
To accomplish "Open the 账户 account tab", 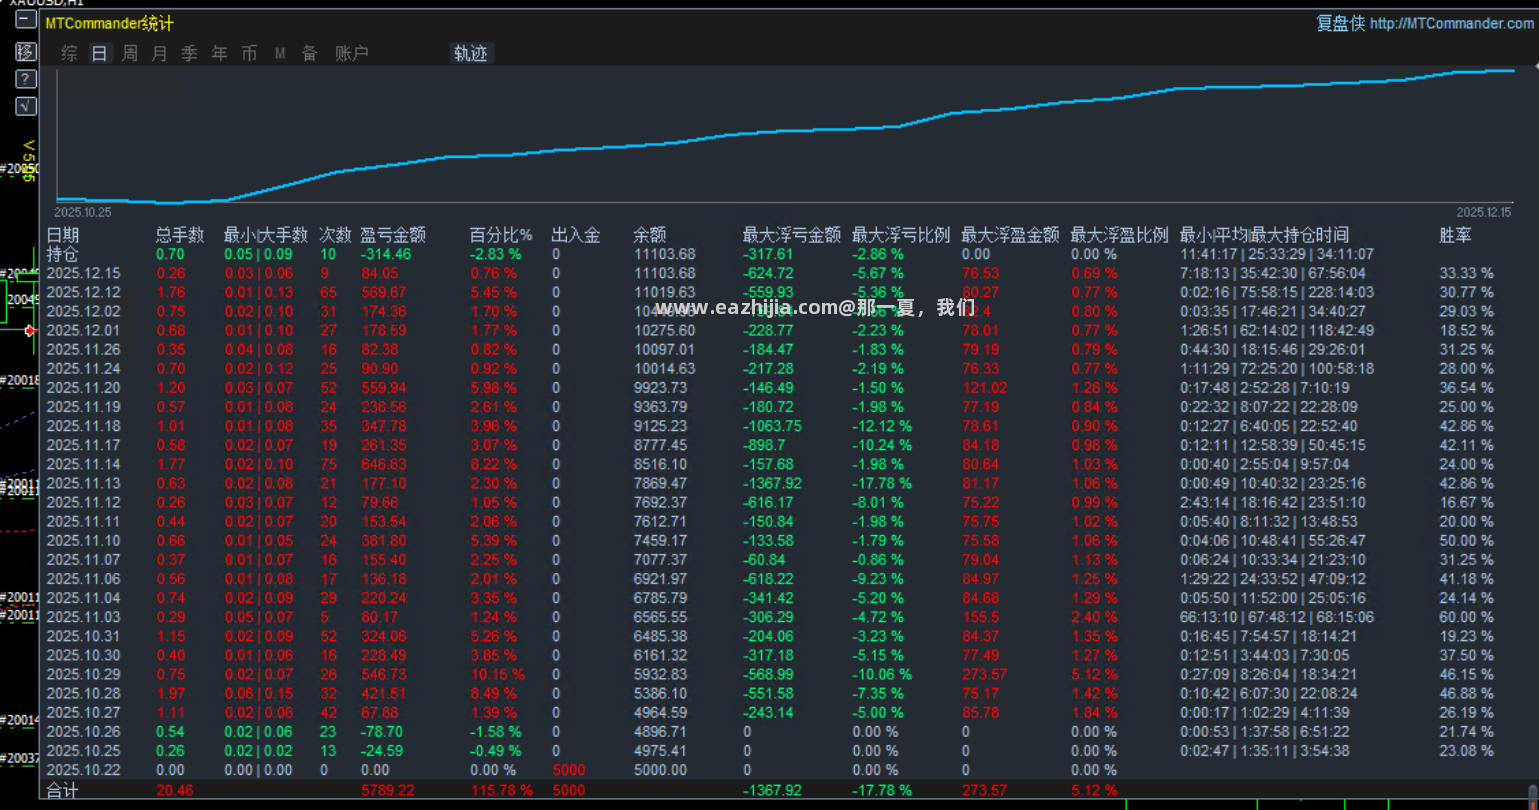I will click(x=351, y=54).
